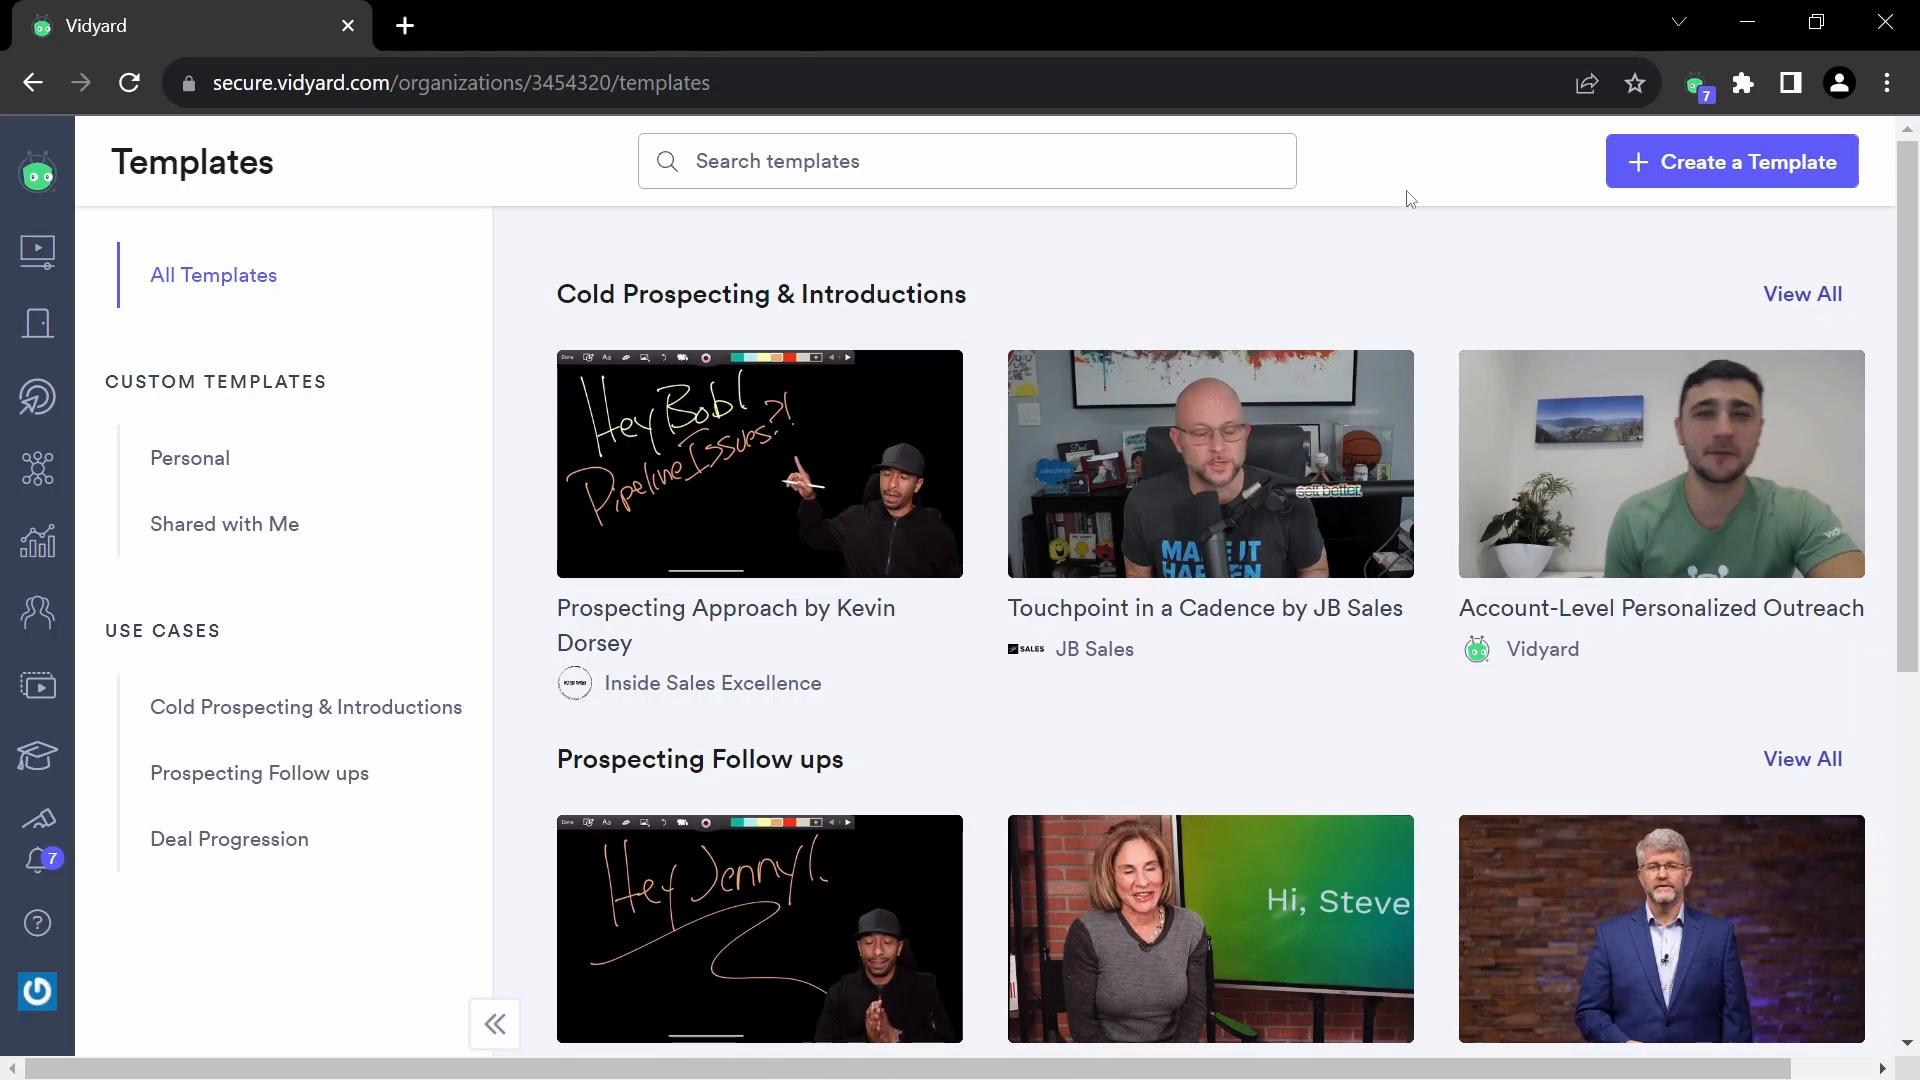Click the Vidyard home icon in sidebar

tap(37, 173)
